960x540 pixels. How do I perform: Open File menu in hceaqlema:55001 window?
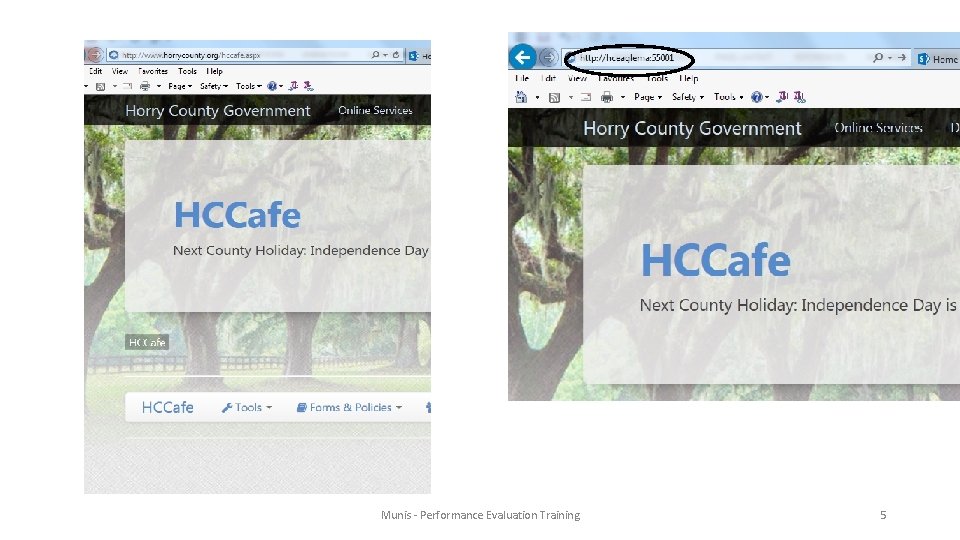point(522,78)
